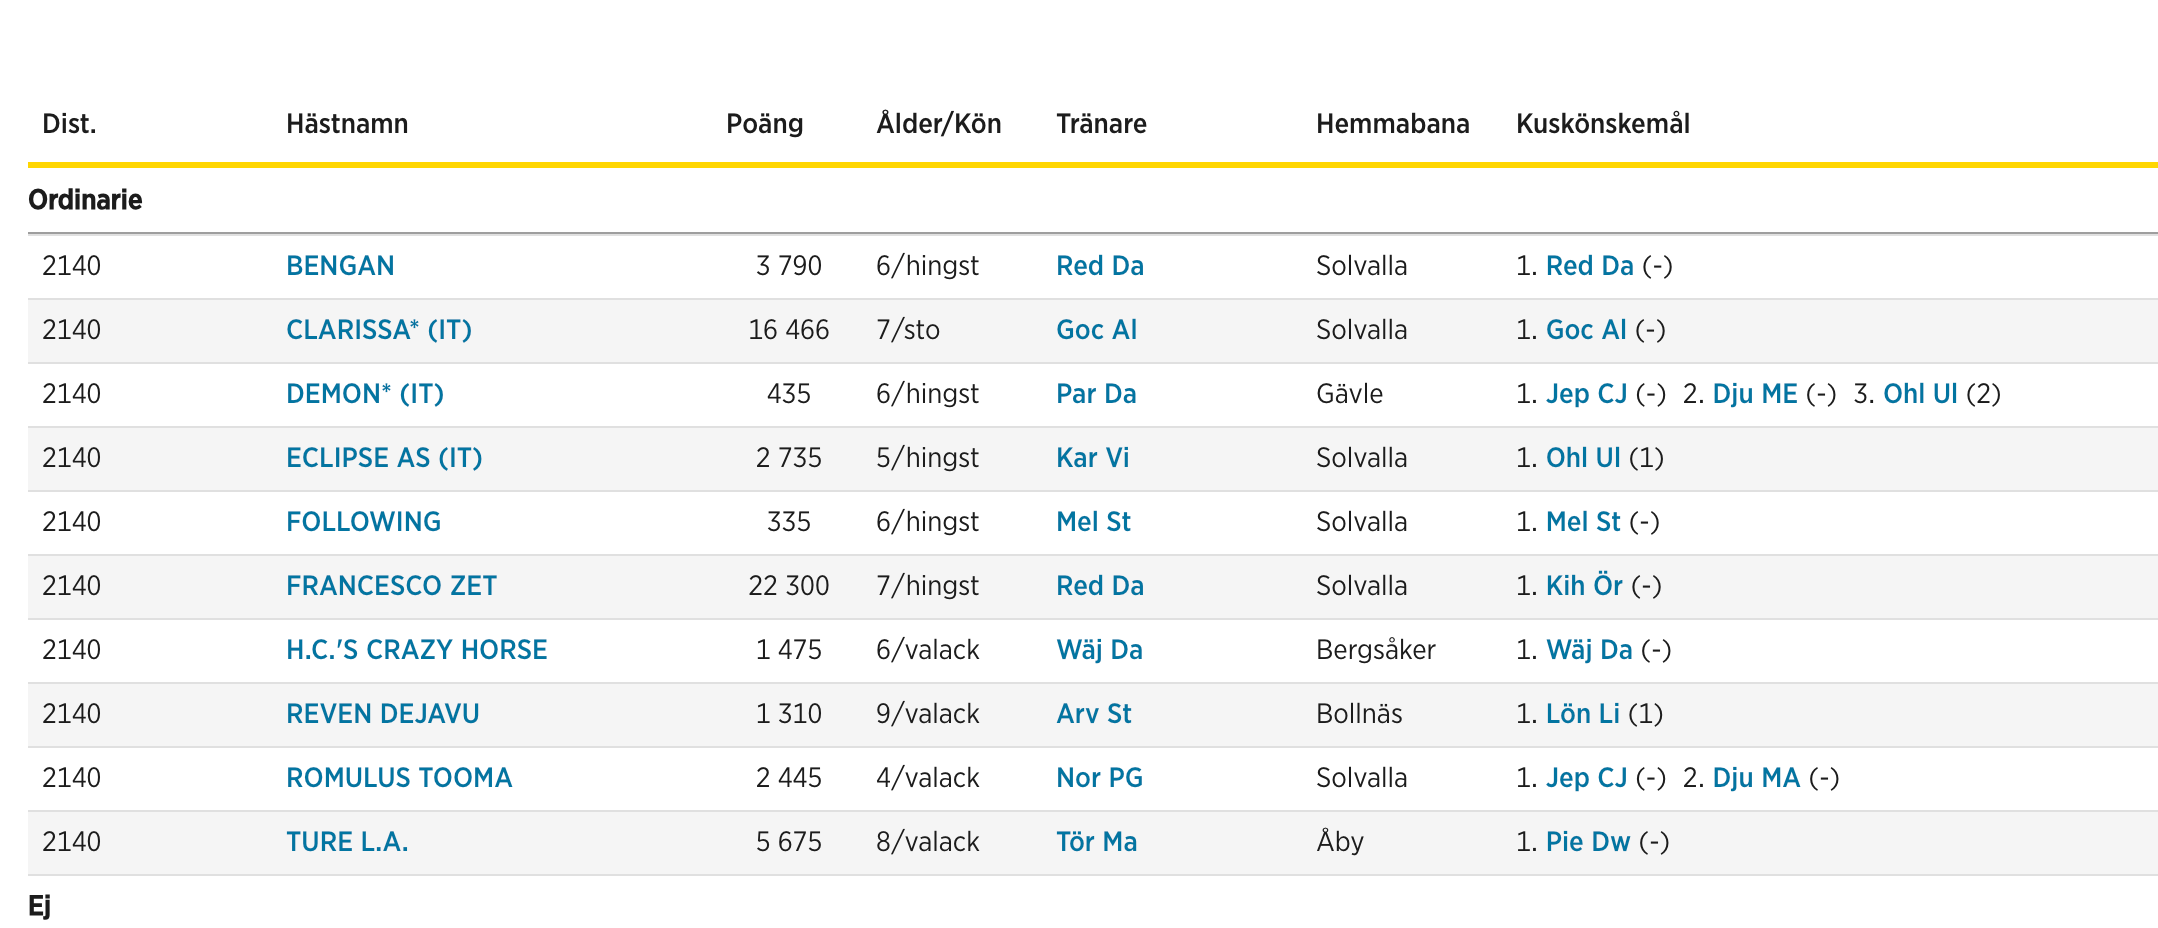Image resolution: width=2158 pixels, height=928 pixels.
Task: Click the Poäng column header
Action: [x=764, y=124]
